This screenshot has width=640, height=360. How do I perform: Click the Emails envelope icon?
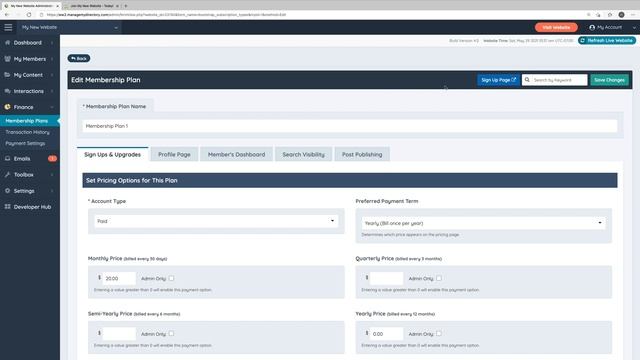pyautogui.click(x=7, y=158)
